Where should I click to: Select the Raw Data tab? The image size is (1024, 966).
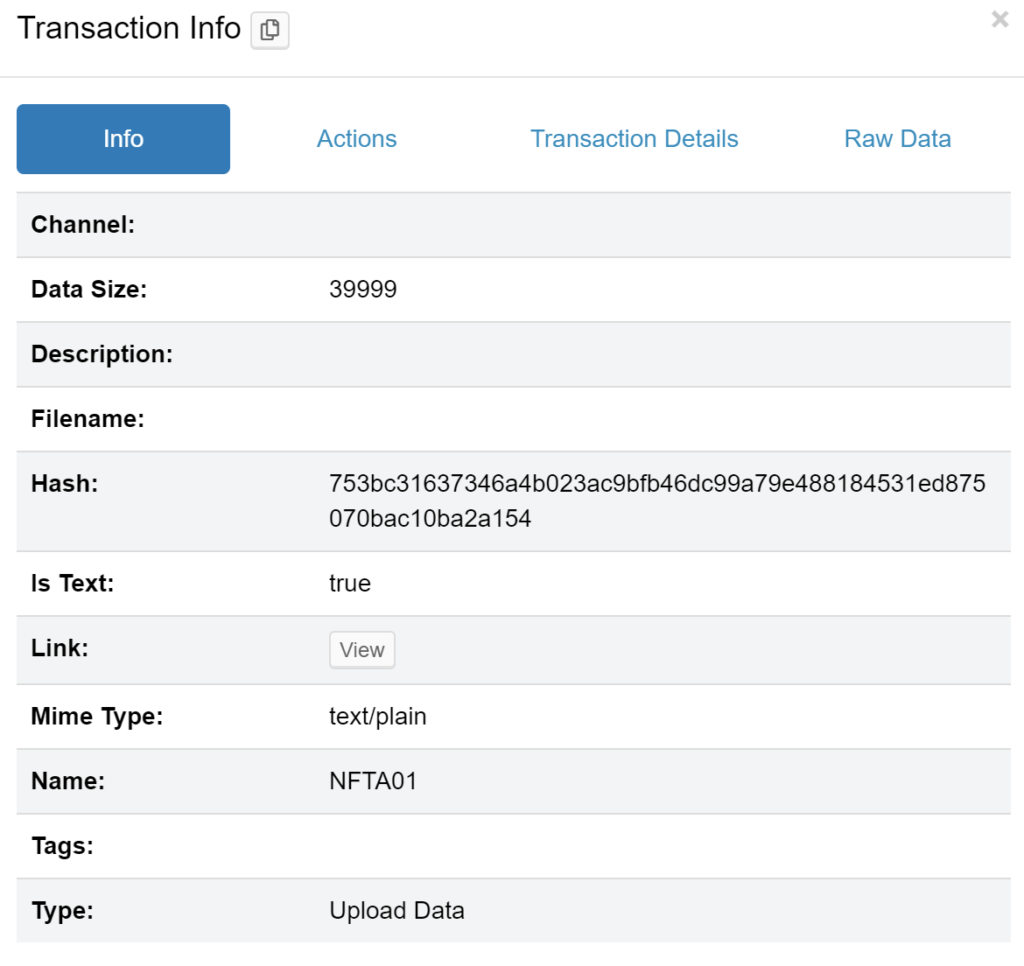click(x=897, y=139)
